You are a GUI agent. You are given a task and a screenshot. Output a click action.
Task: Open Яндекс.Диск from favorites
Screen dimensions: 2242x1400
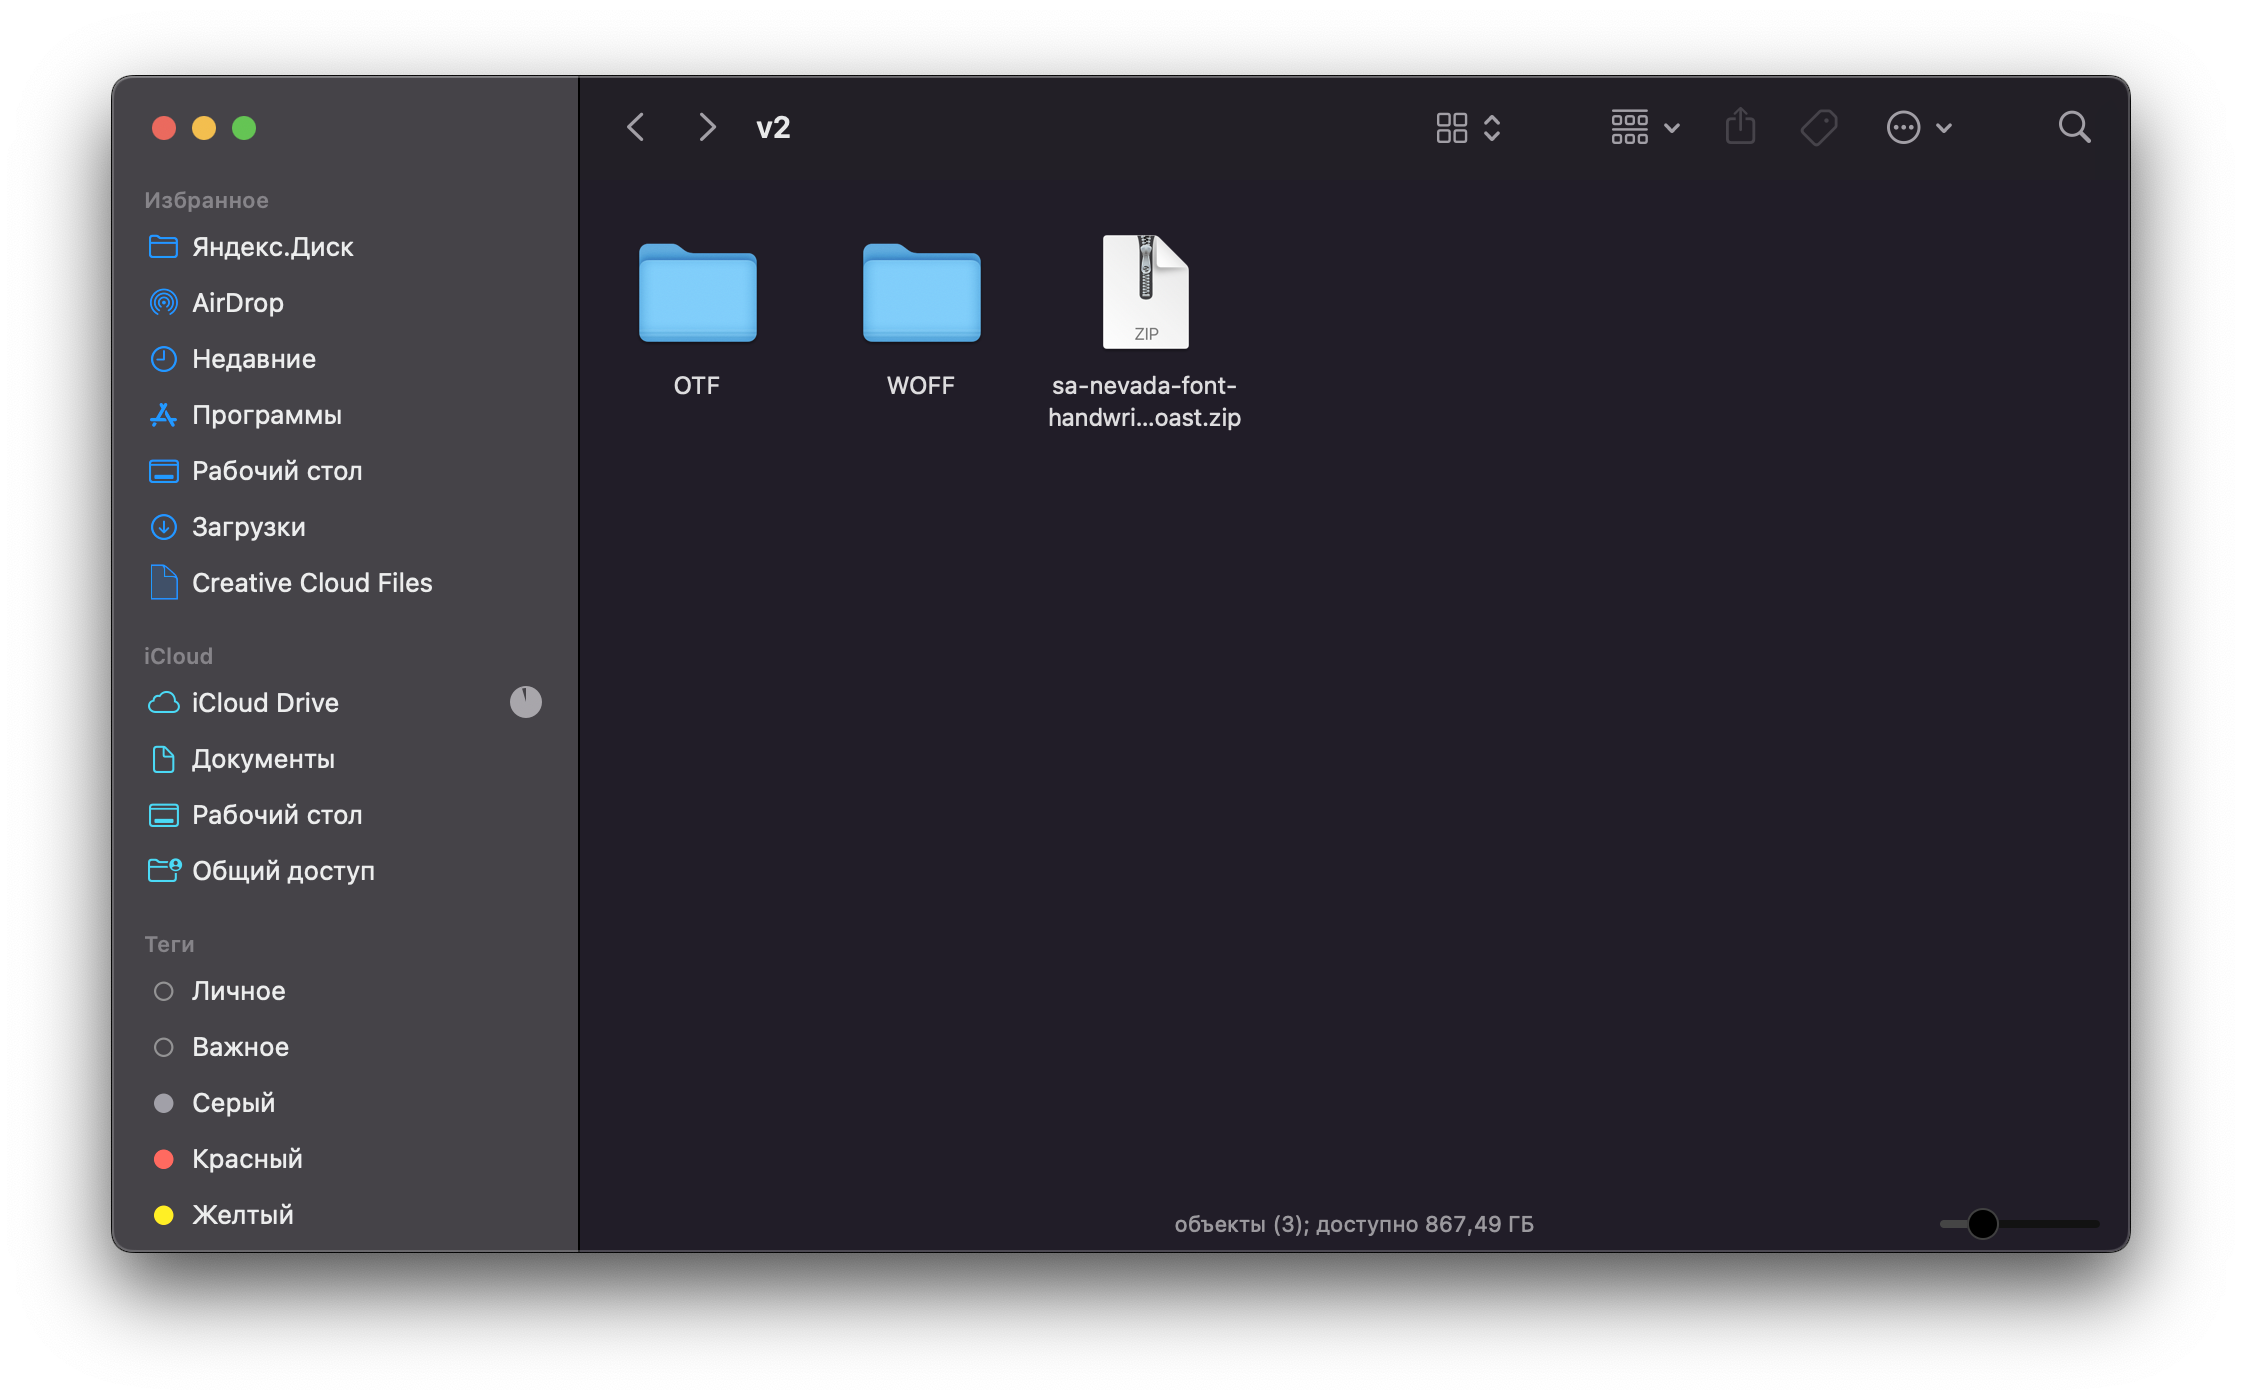point(272,247)
